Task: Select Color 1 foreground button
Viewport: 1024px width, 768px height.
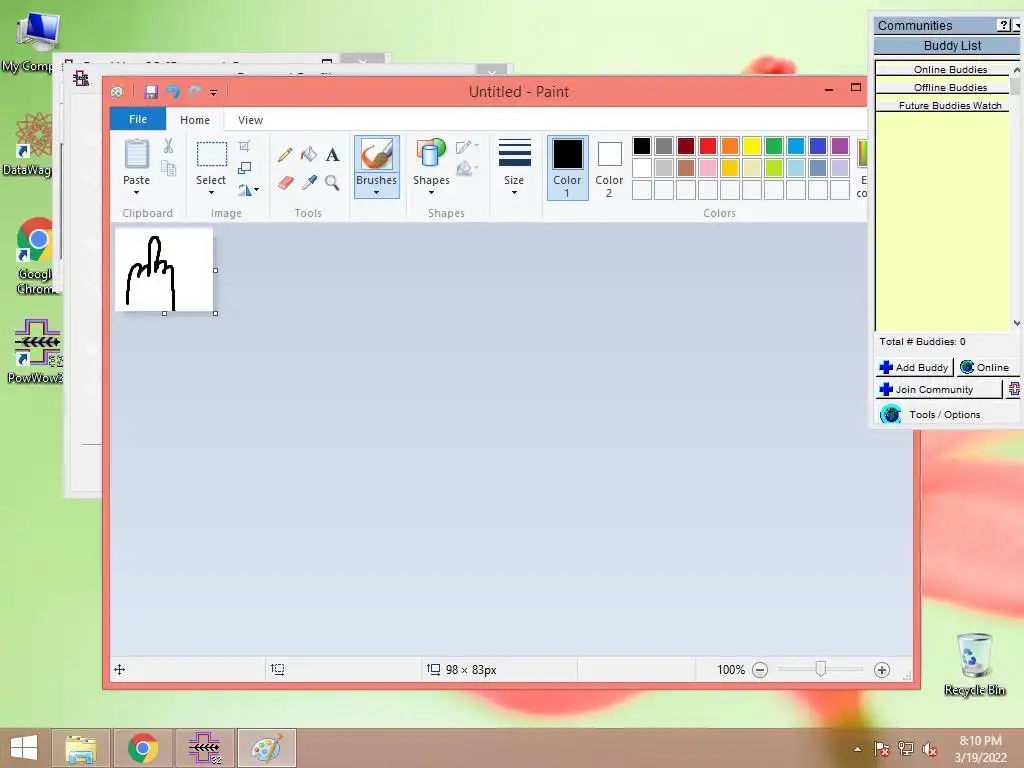Action: [x=568, y=168]
